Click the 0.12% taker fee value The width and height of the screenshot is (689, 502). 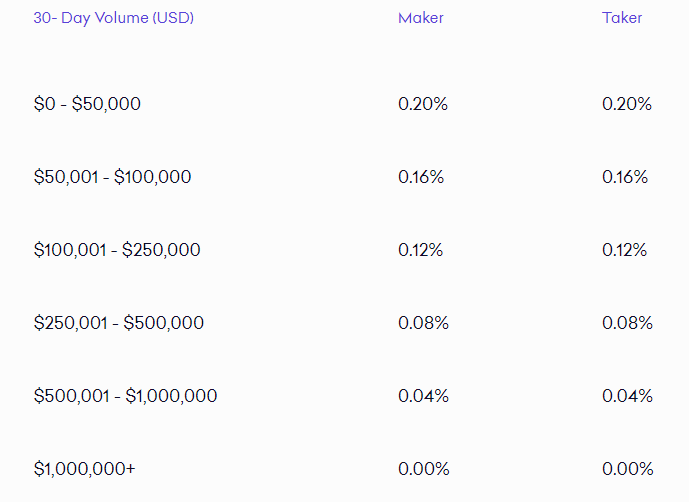[624, 250]
